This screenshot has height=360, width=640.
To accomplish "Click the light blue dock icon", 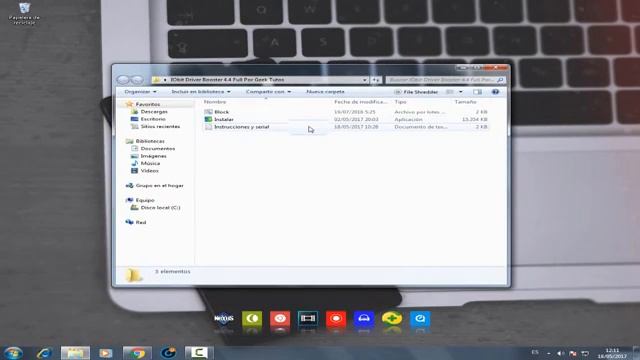I will [420, 318].
